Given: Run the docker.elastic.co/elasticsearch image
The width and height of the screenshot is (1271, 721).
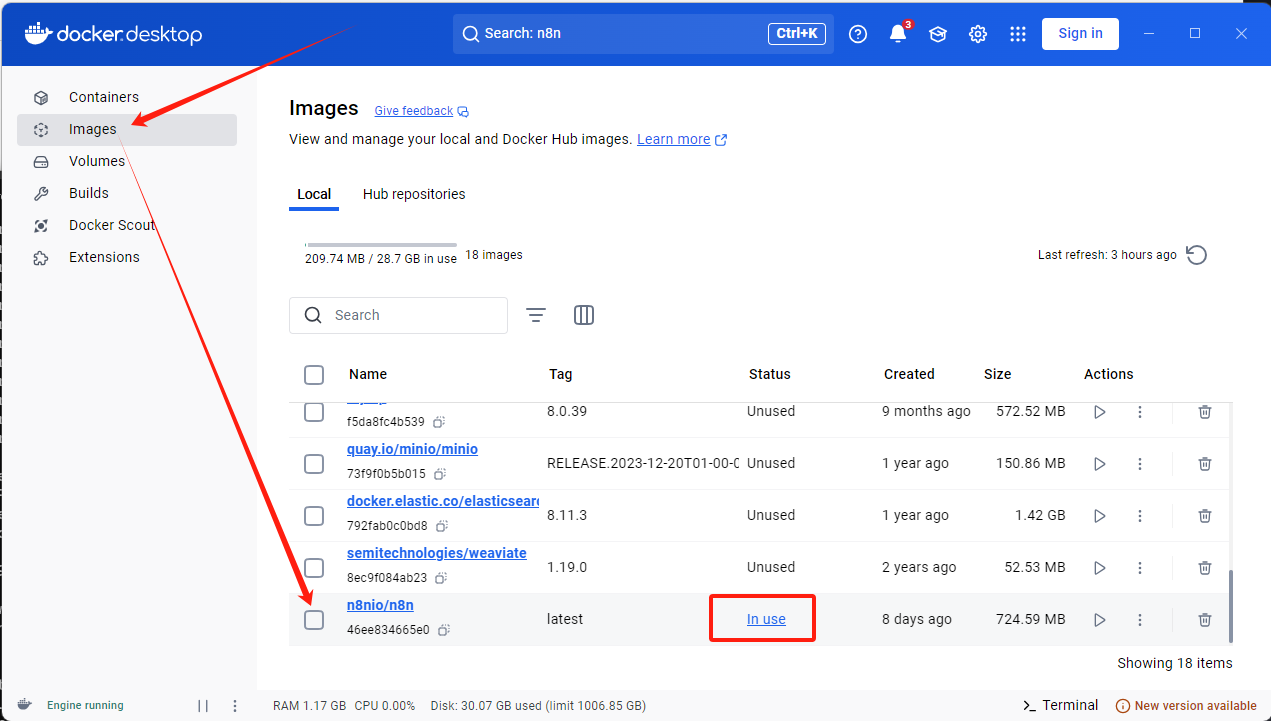Looking at the screenshot, I should (1100, 516).
